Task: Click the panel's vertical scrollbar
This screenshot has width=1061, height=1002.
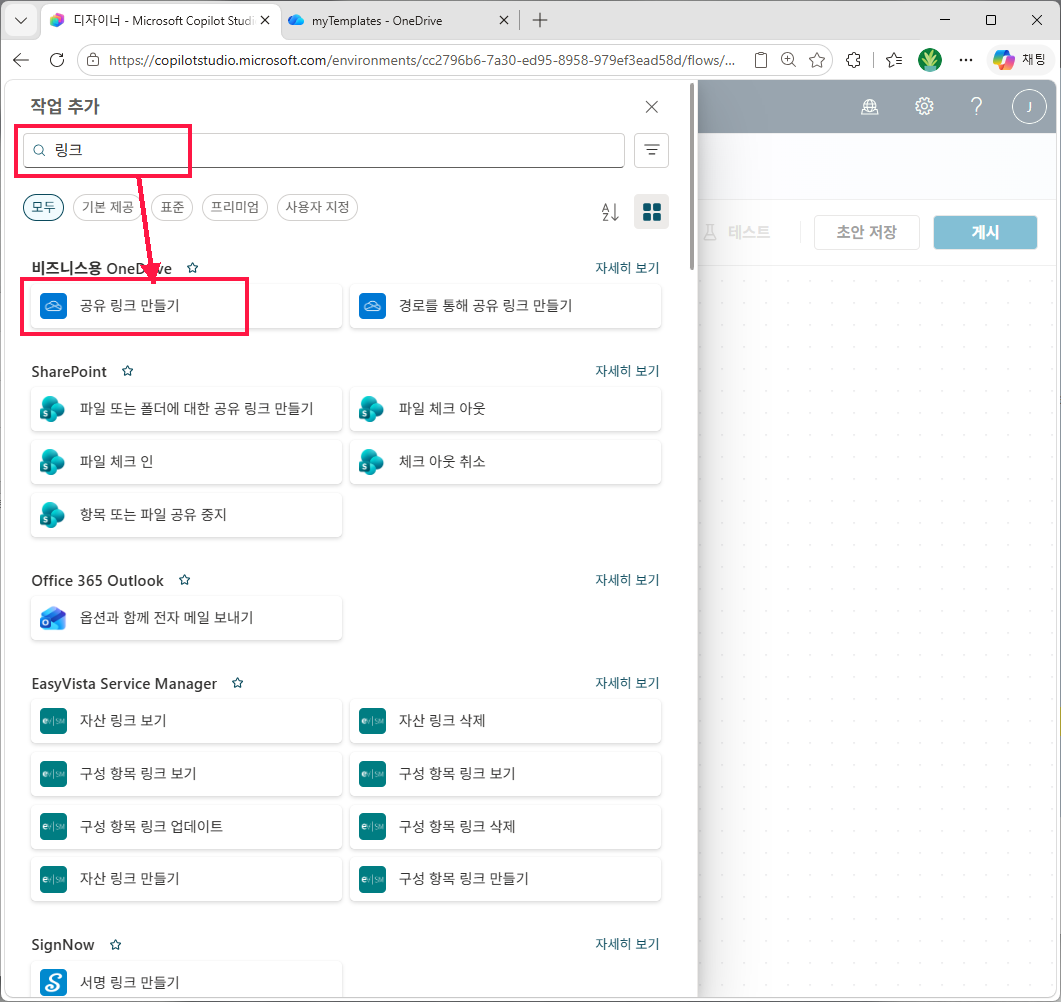Action: (x=692, y=177)
